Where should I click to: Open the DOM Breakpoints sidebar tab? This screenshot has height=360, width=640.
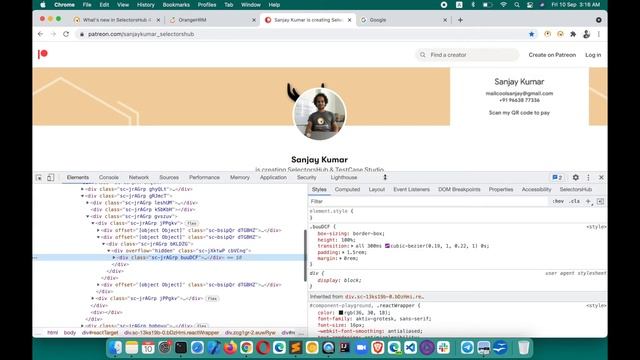[459, 189]
